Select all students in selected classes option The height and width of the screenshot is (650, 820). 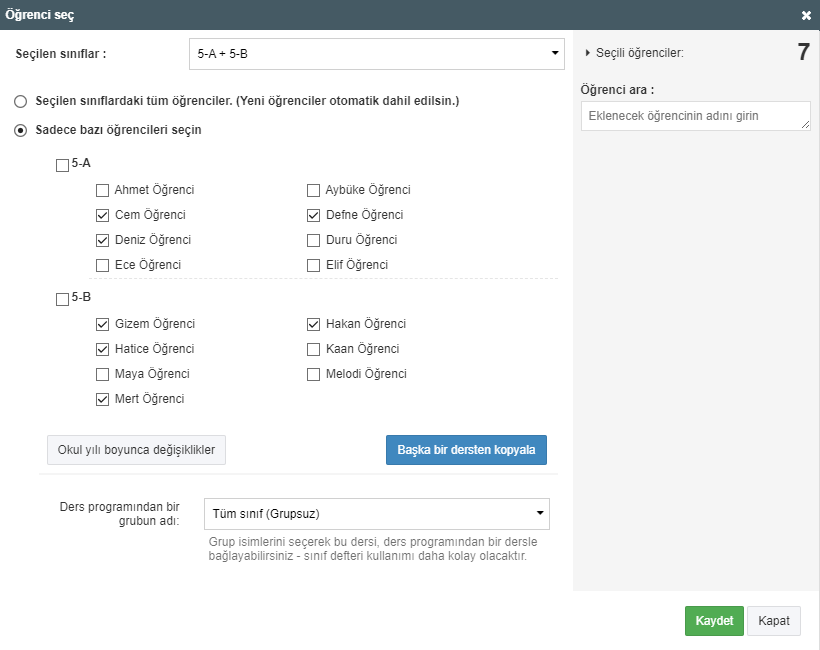[x=20, y=101]
